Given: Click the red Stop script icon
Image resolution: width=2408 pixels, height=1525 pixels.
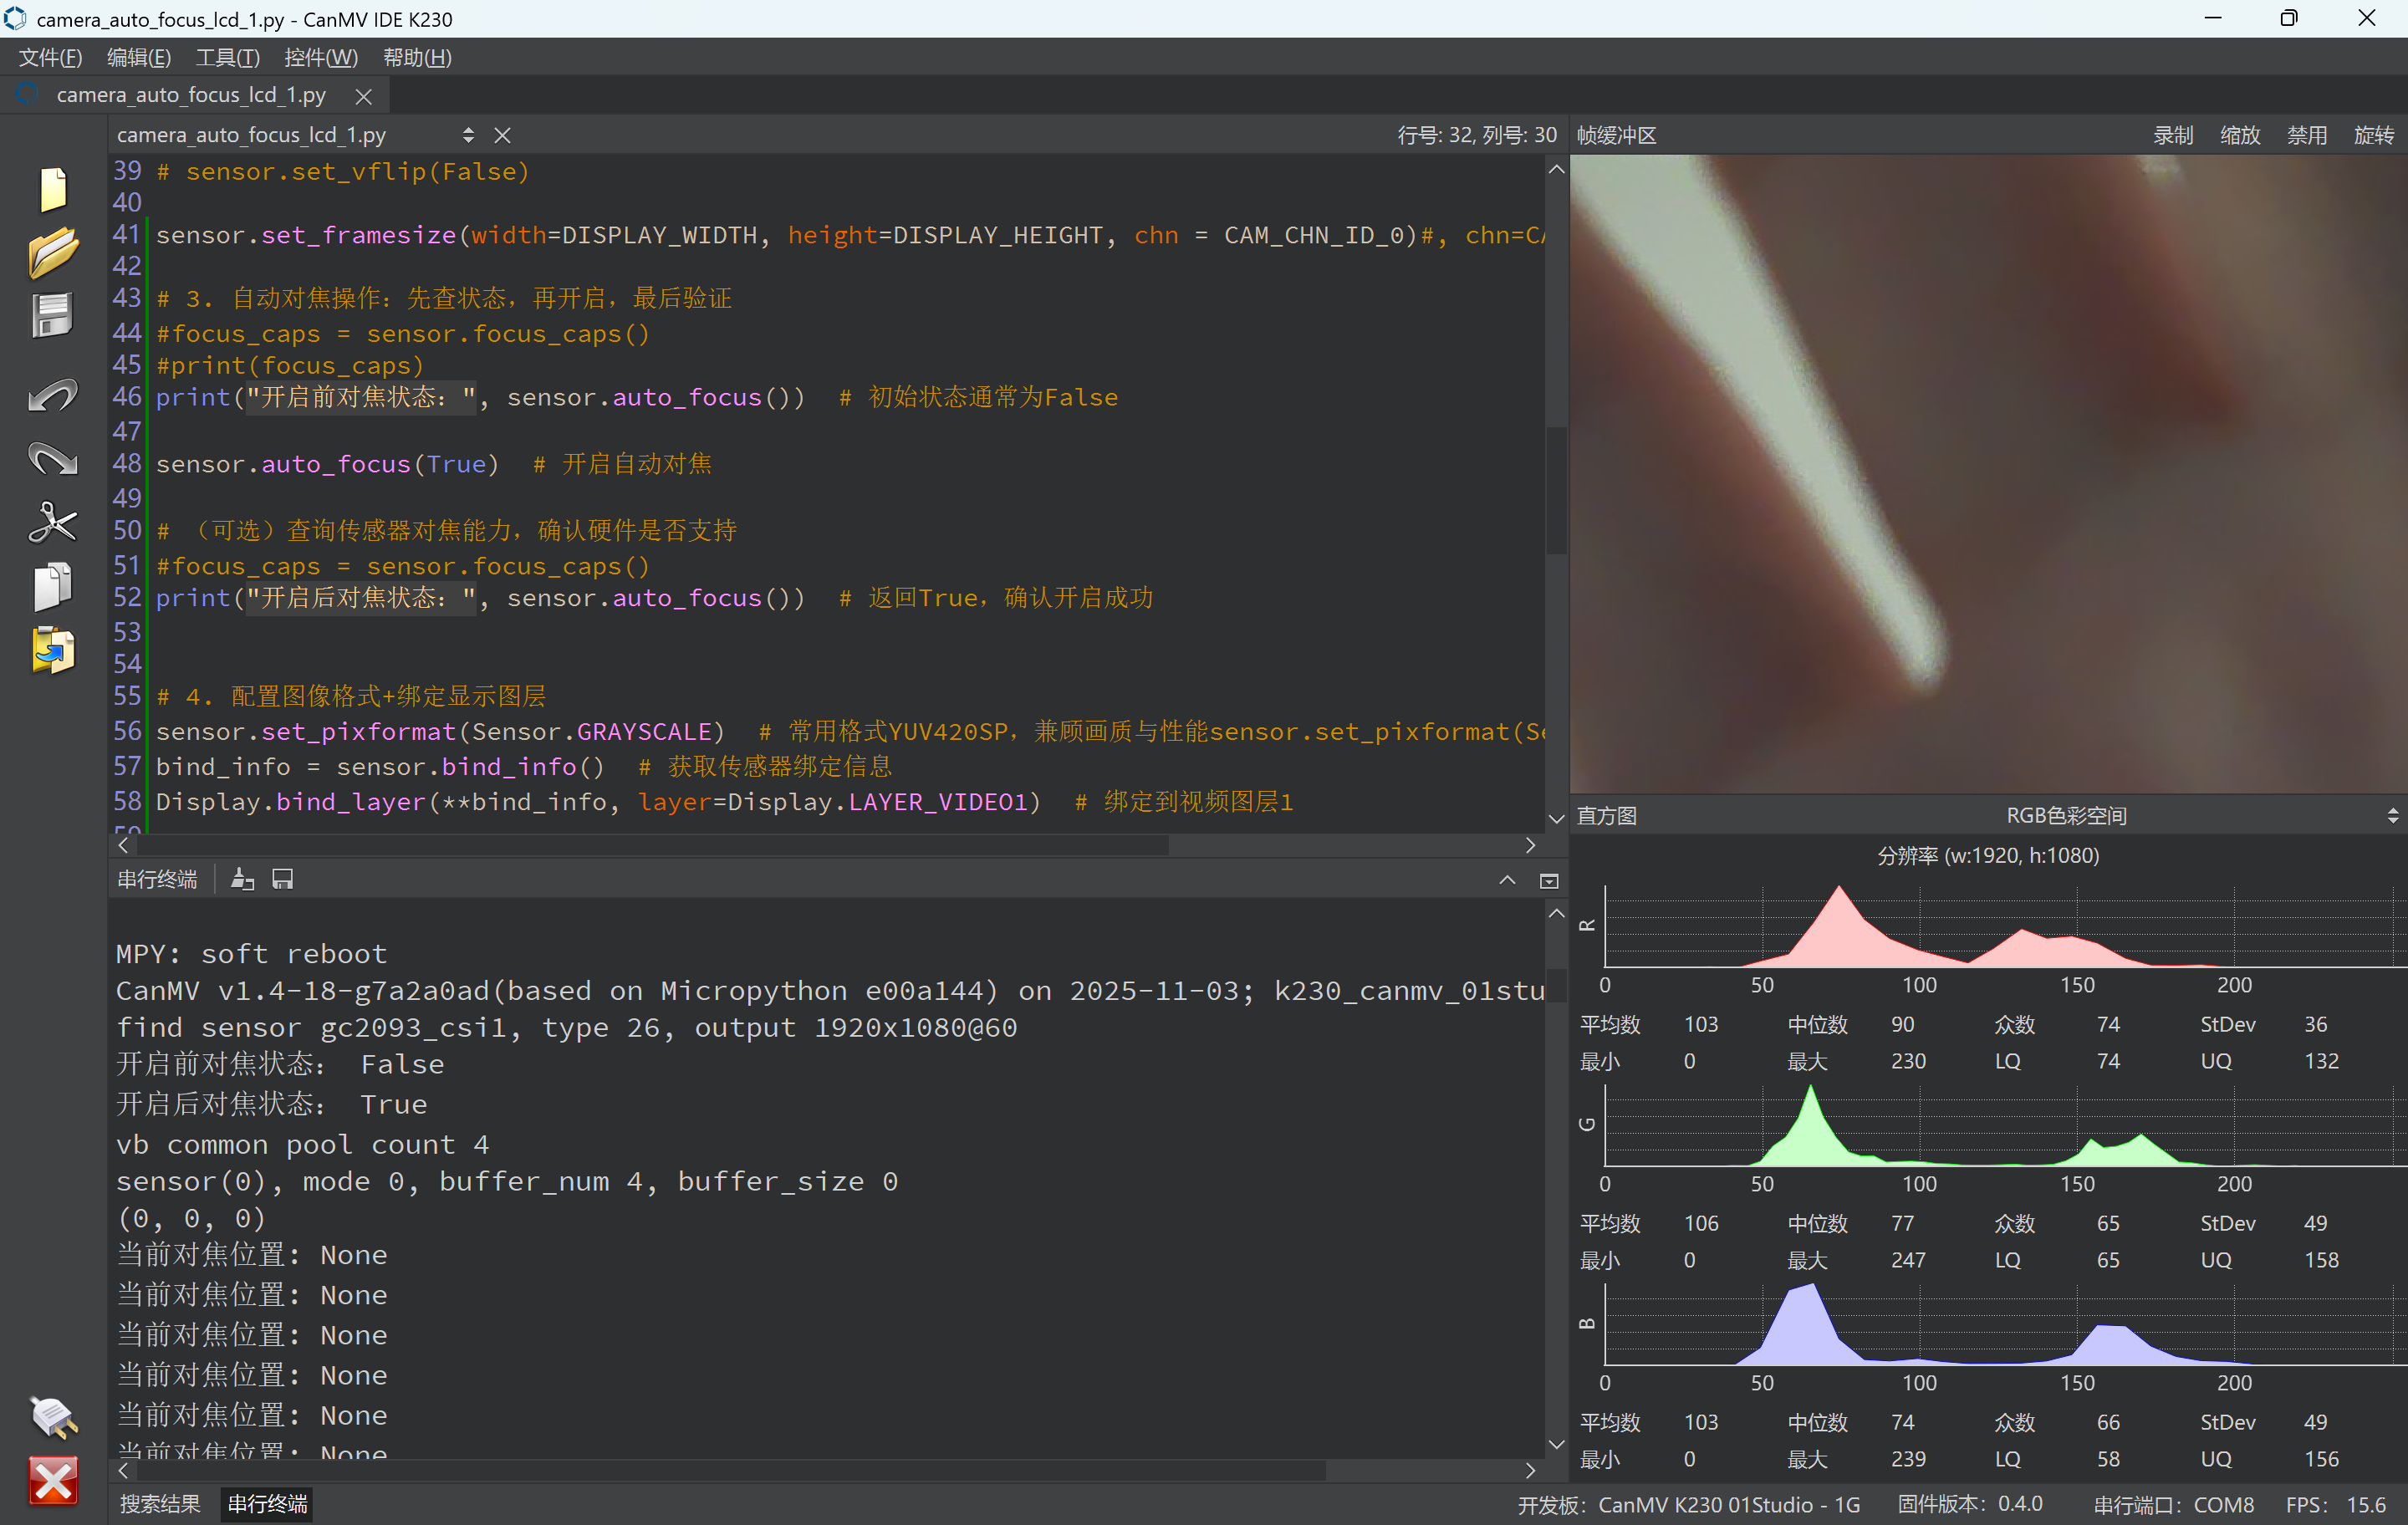Looking at the screenshot, I should point(52,1481).
